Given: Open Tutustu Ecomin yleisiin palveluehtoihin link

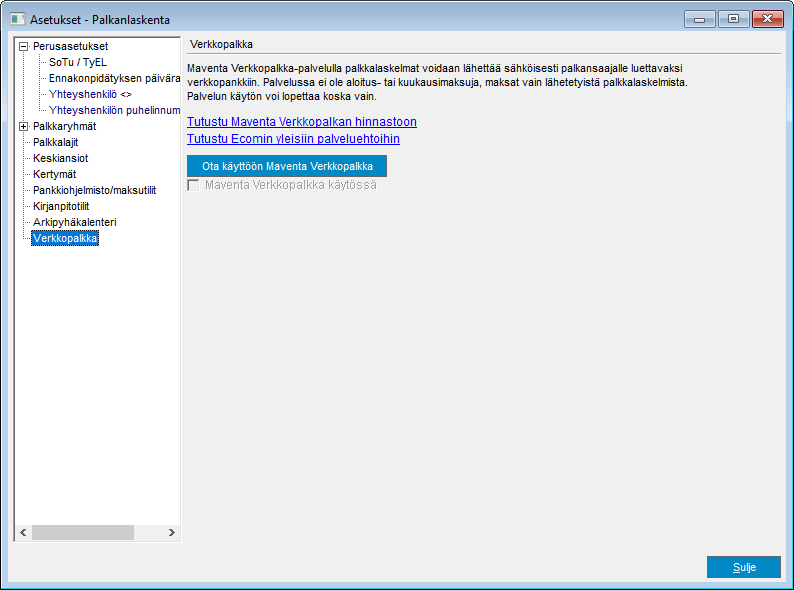Looking at the screenshot, I should click(x=293, y=139).
